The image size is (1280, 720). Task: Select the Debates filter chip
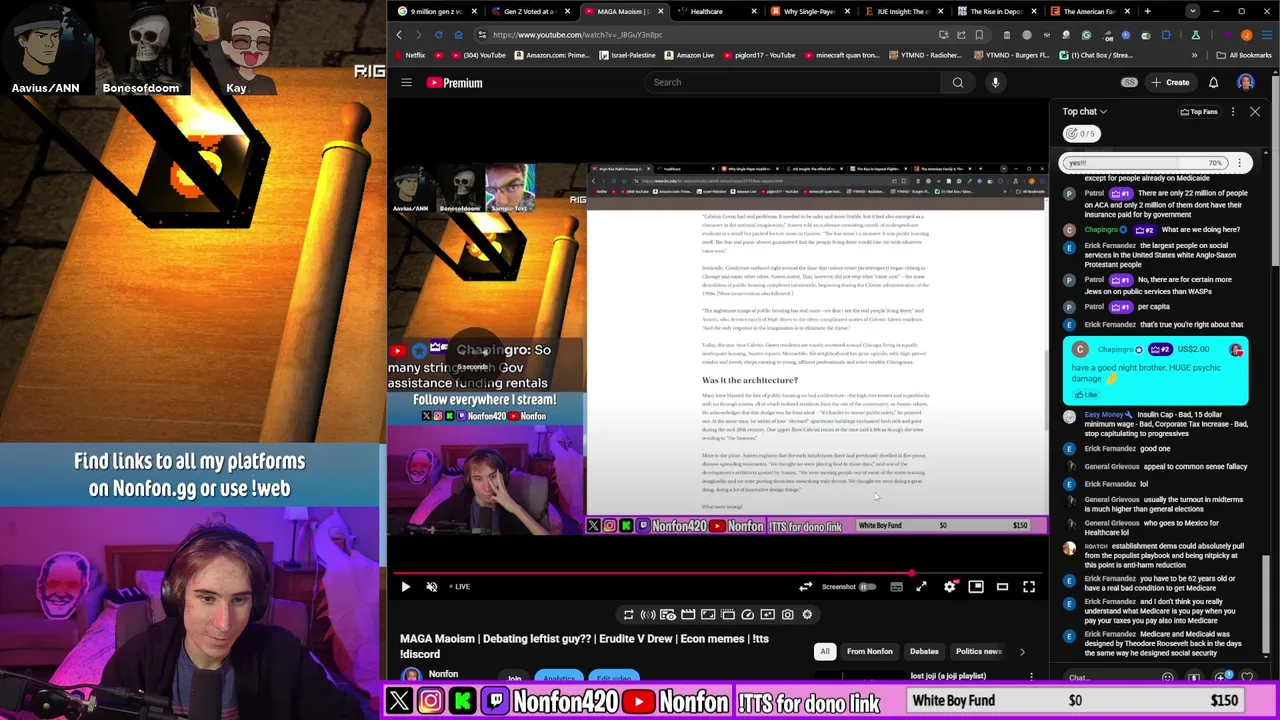pos(924,652)
